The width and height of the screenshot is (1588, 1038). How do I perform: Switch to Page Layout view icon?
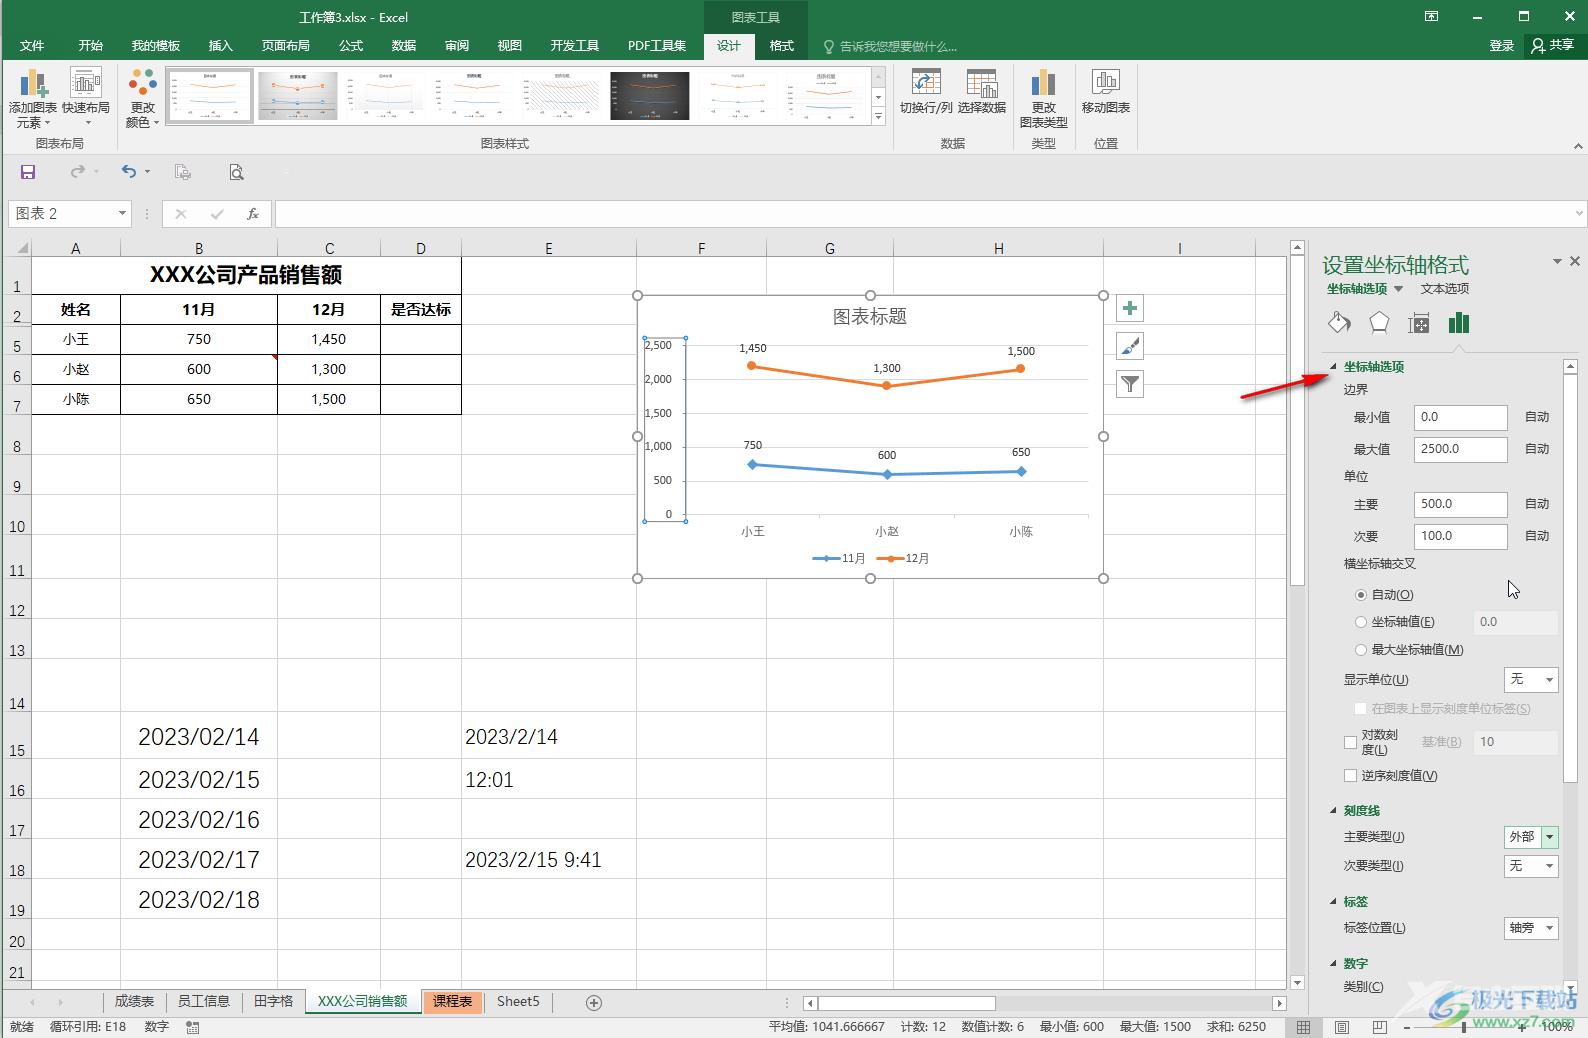point(1342,1027)
